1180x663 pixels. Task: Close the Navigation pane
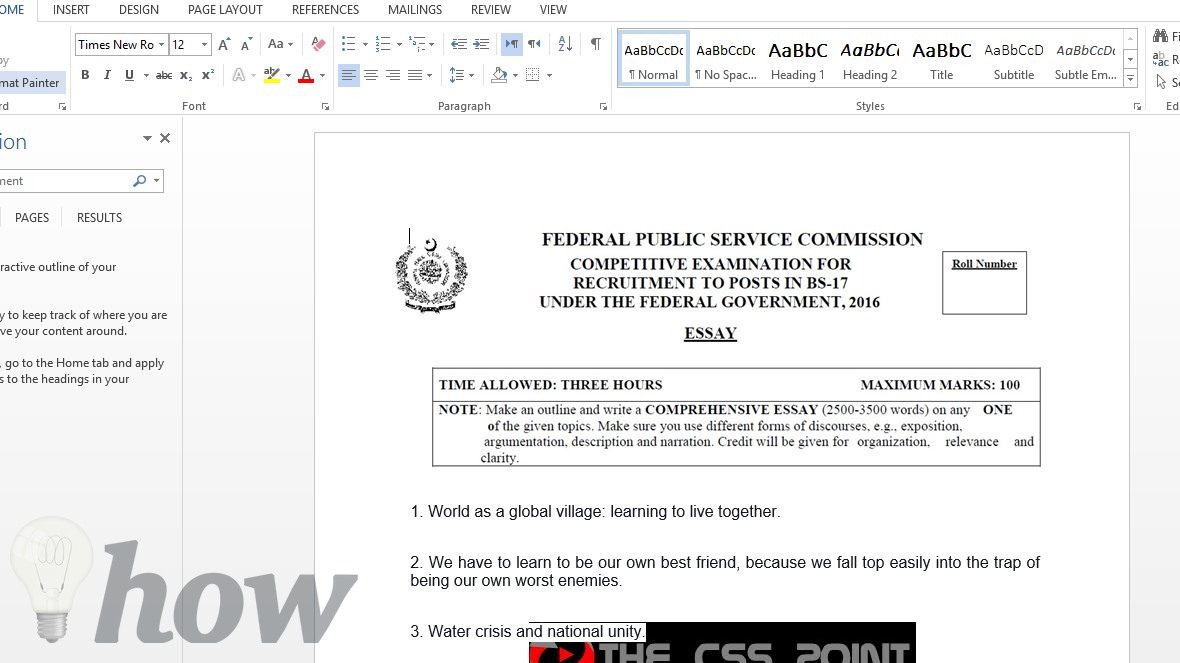tap(165, 138)
